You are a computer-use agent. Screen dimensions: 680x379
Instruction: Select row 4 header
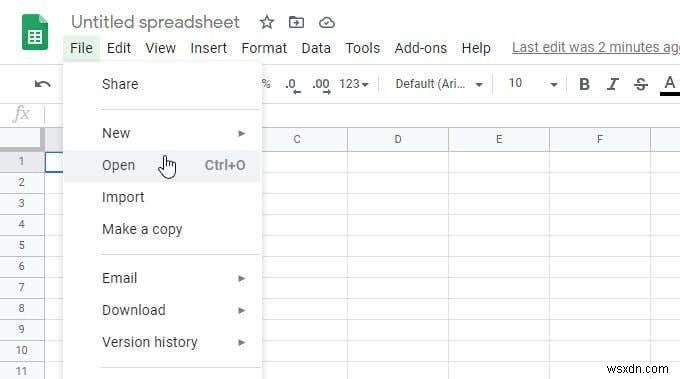tap(22, 224)
